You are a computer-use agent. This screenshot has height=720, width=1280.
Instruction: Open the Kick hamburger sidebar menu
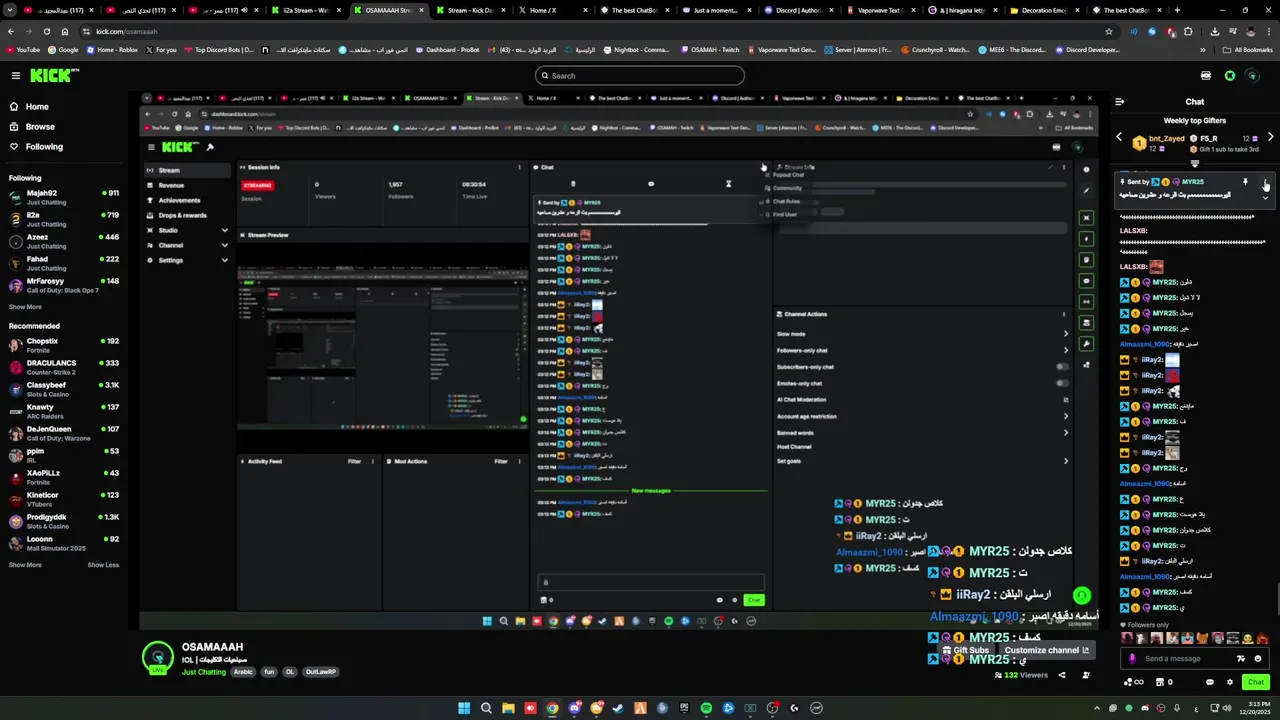[x=15, y=75]
